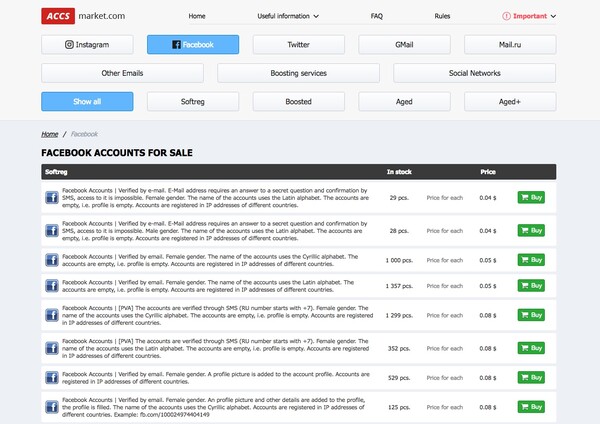Screen dimensions: 600x424
Task: Buy the 28 pcs. male accounts
Action: click(531, 230)
